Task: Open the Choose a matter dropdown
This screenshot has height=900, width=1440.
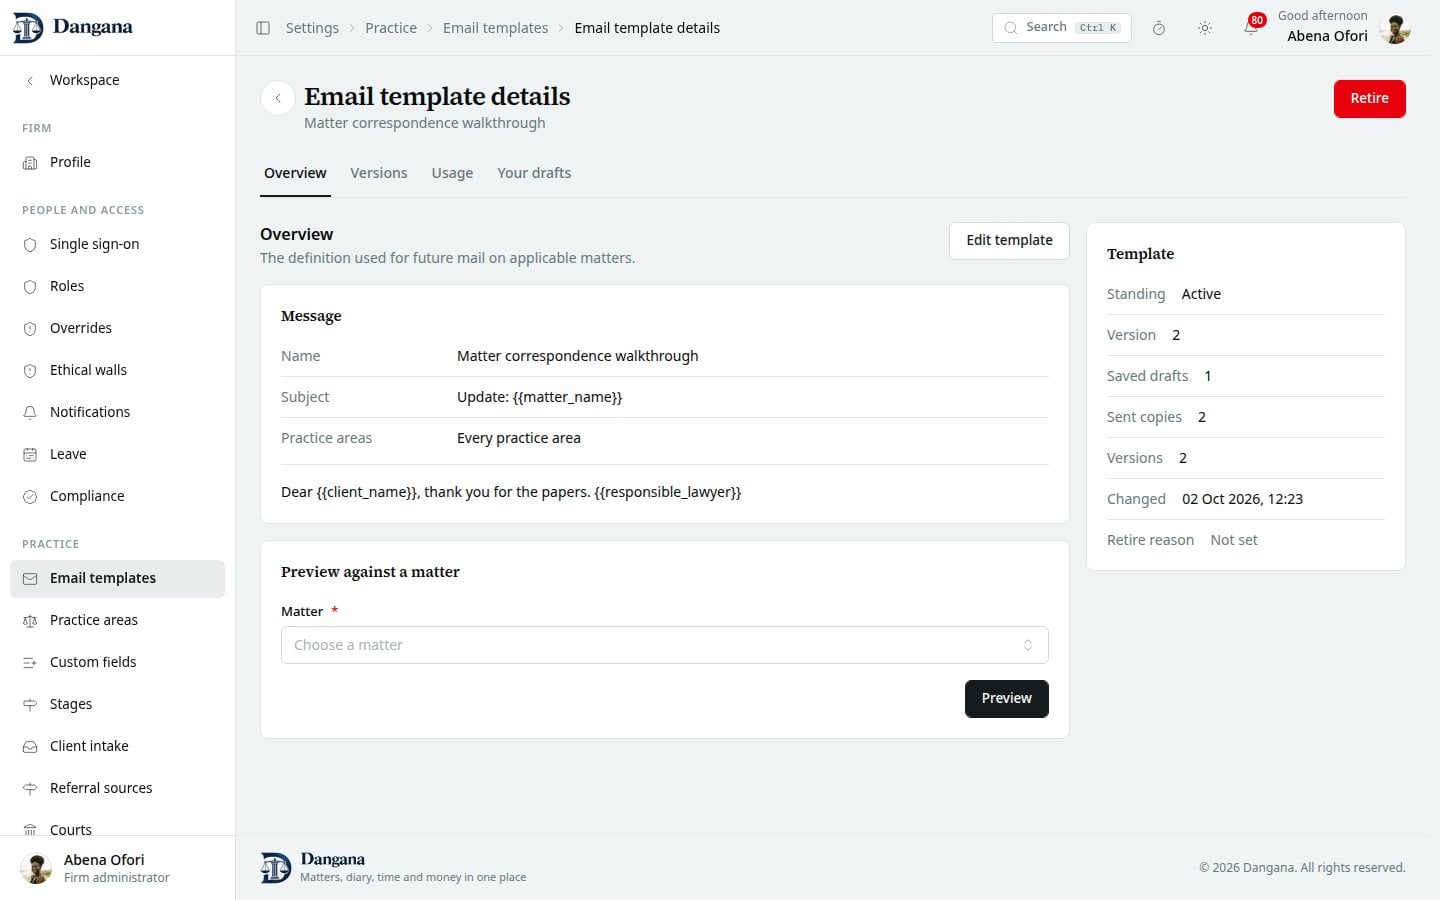Action: click(665, 645)
